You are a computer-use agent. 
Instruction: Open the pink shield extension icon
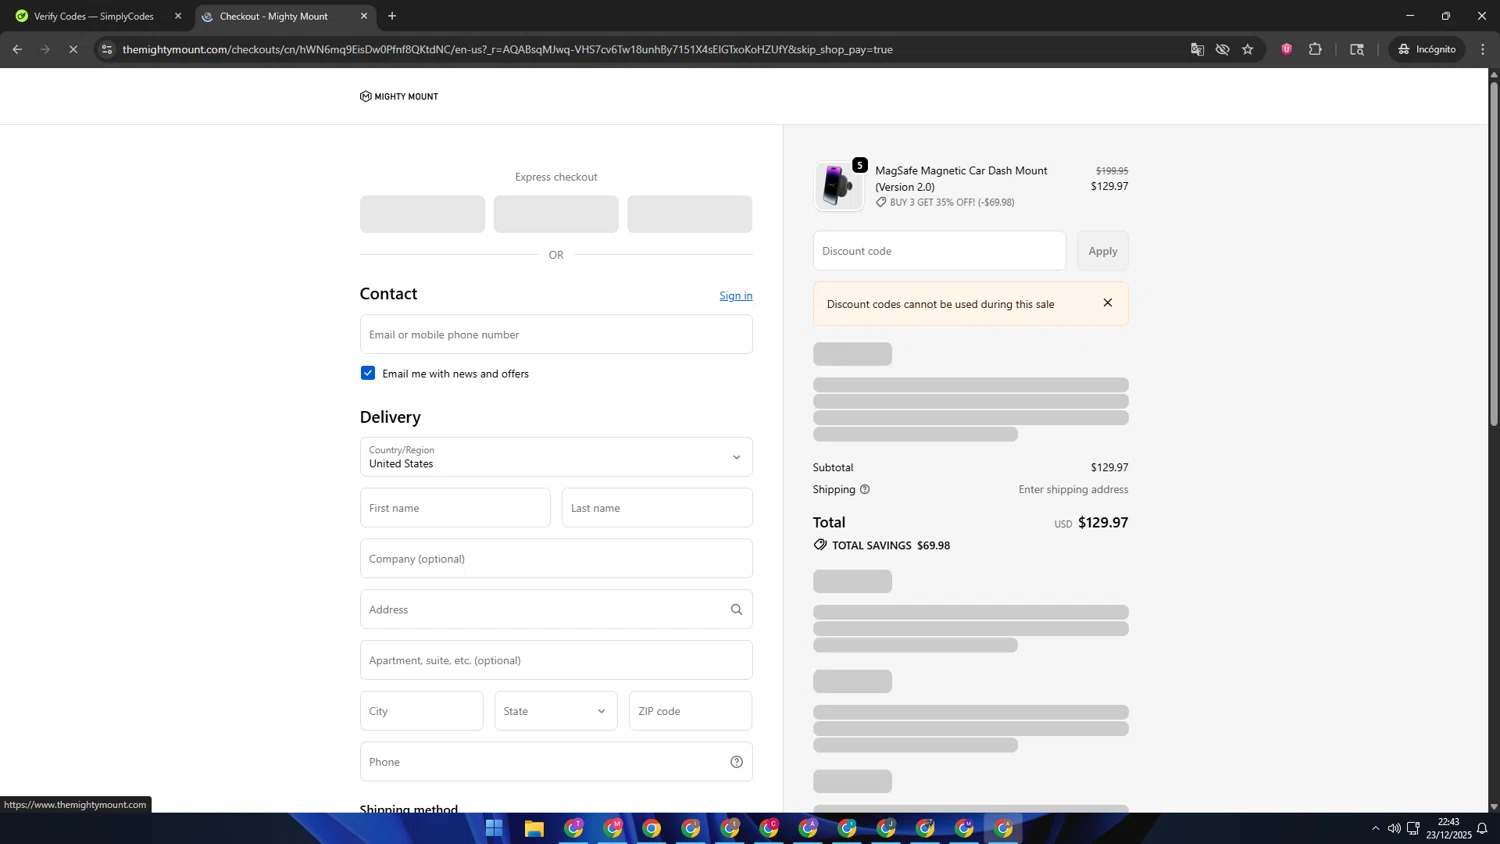click(1287, 49)
